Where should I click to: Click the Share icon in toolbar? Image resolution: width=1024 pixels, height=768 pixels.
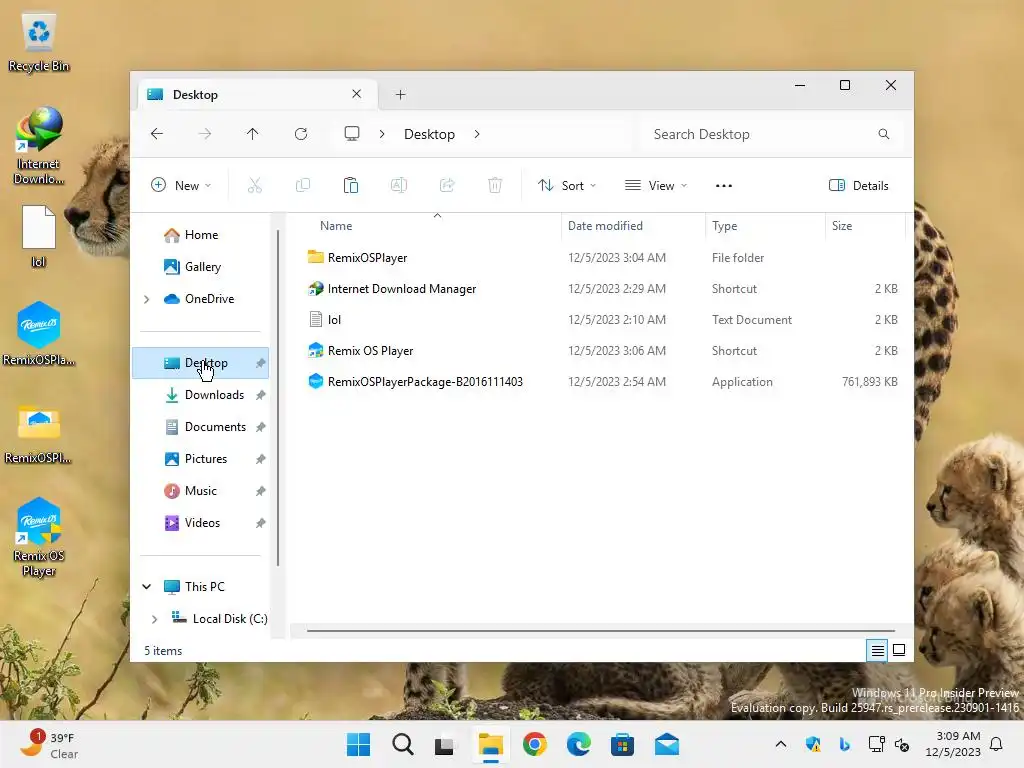click(x=447, y=185)
